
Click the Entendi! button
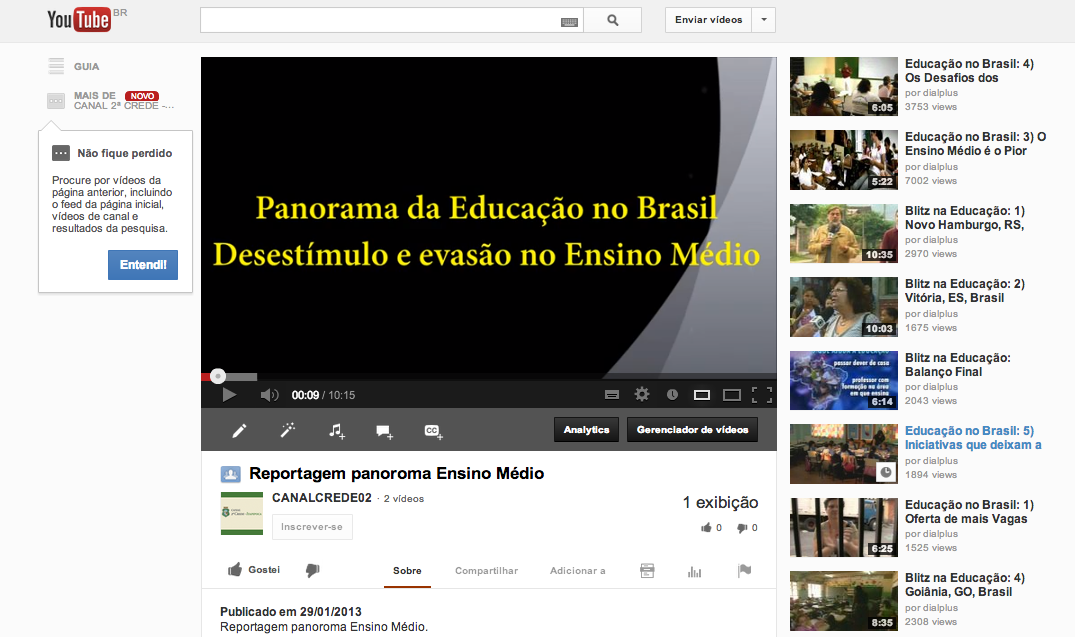tap(143, 265)
